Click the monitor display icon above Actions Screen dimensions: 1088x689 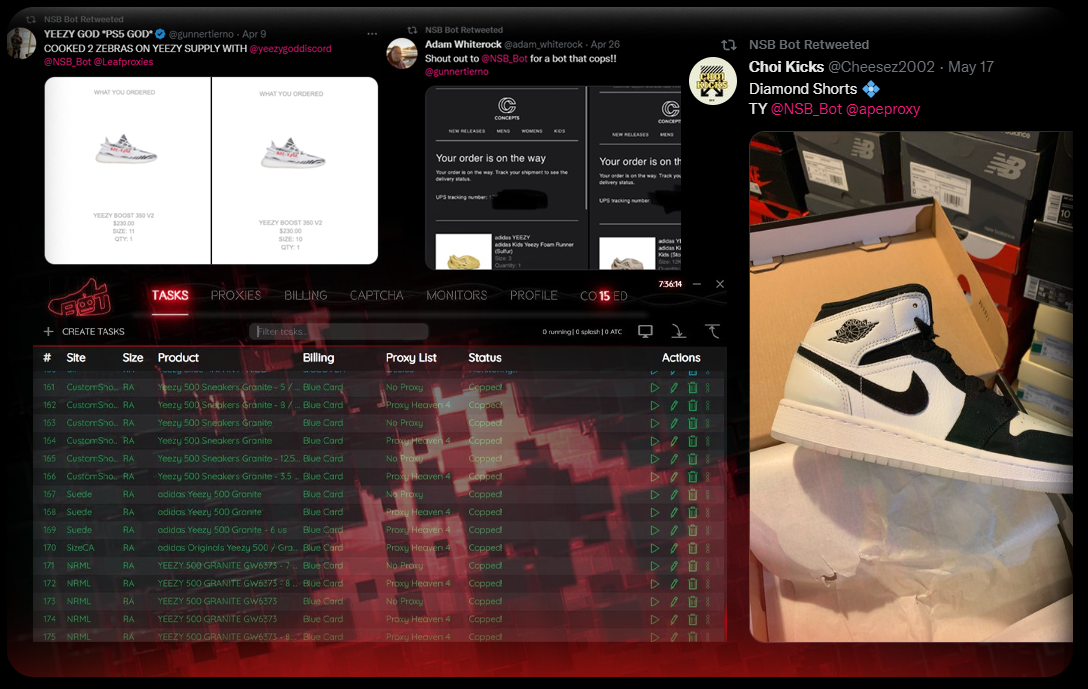[645, 331]
